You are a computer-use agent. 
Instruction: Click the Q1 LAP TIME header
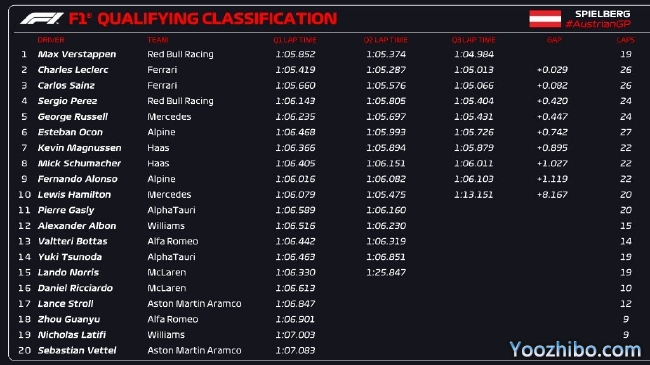point(295,40)
